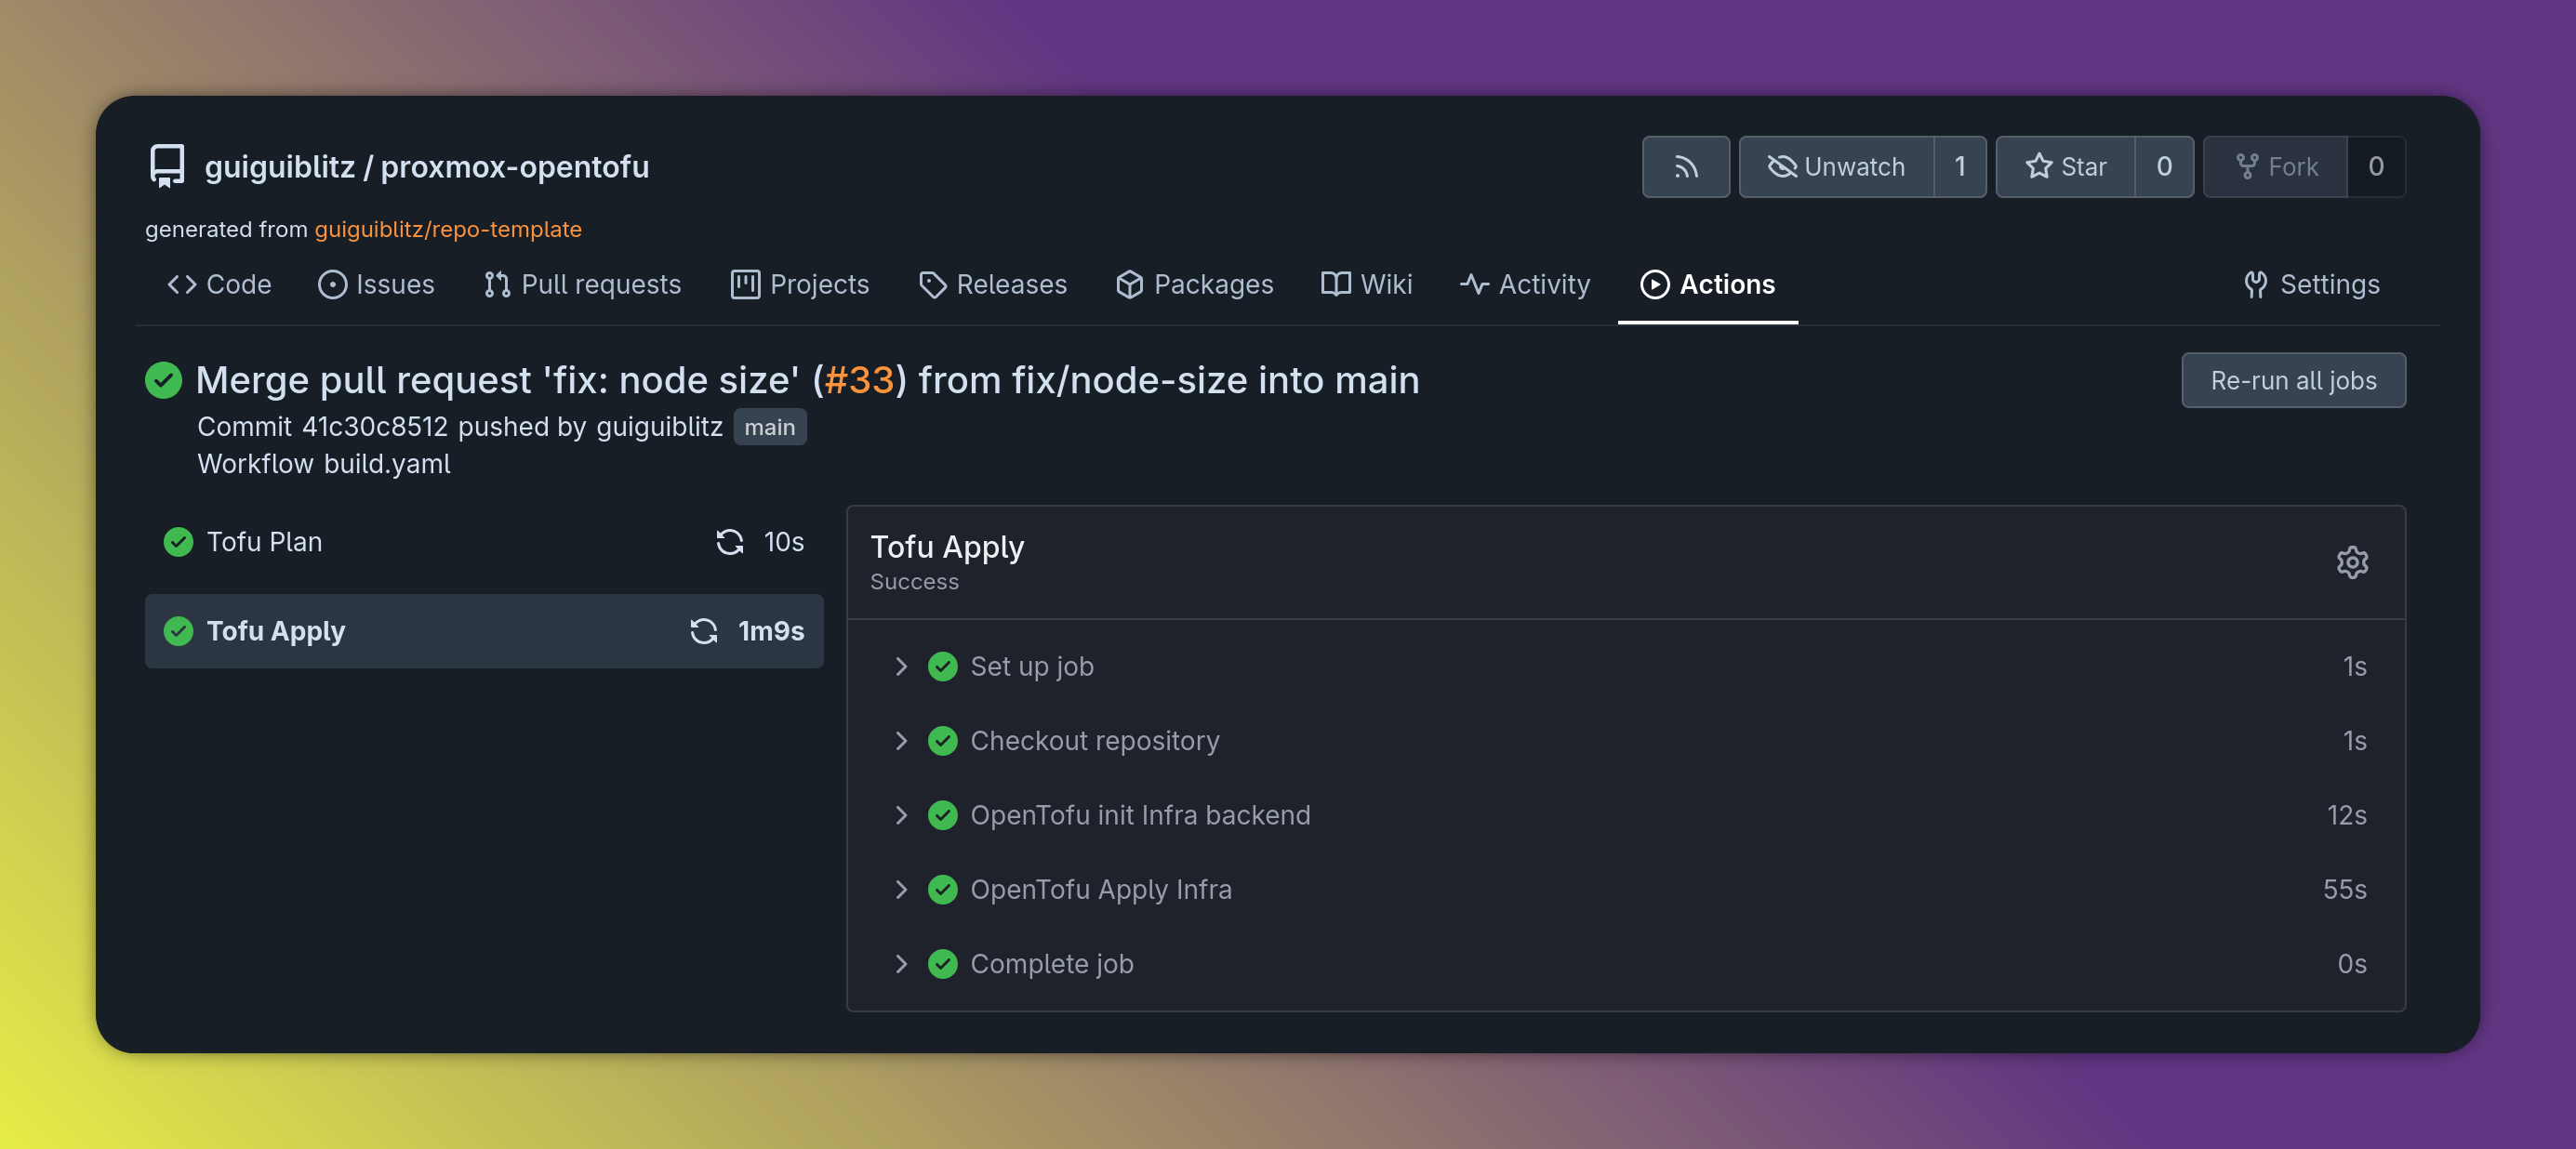Follow the guiguiblitz/repo-template link
The width and height of the screenshot is (2576, 1149).
click(448, 229)
